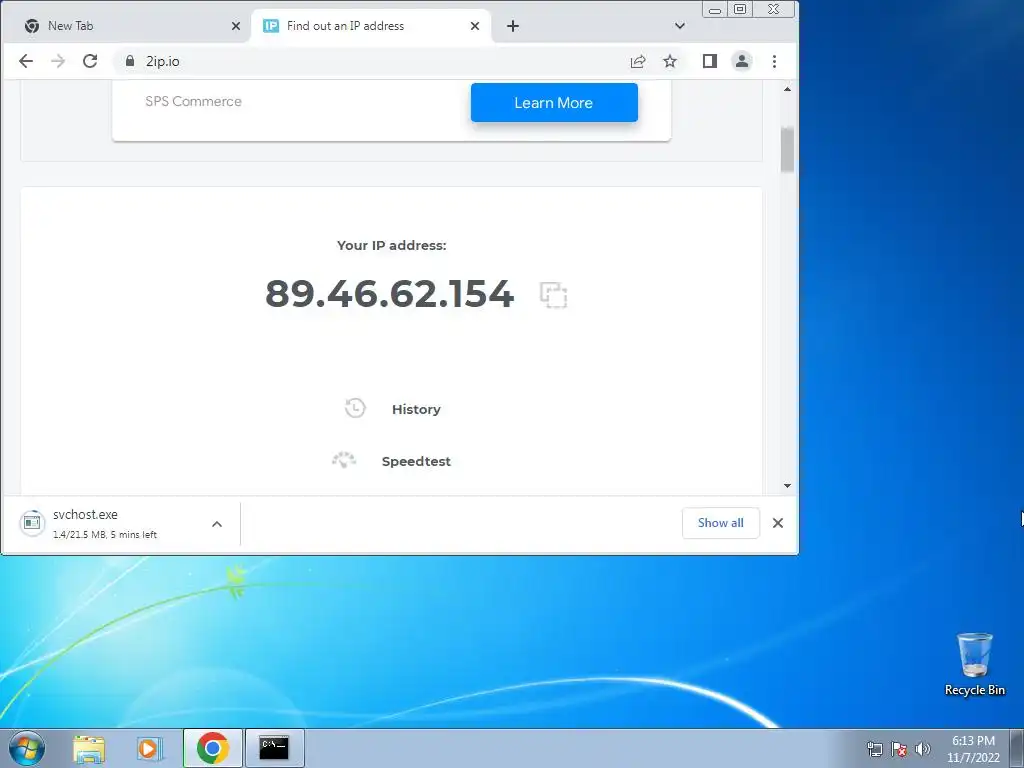1024x768 pixels.
Task: Click the 89.46.62.154 IP address text
Action: coord(389,293)
